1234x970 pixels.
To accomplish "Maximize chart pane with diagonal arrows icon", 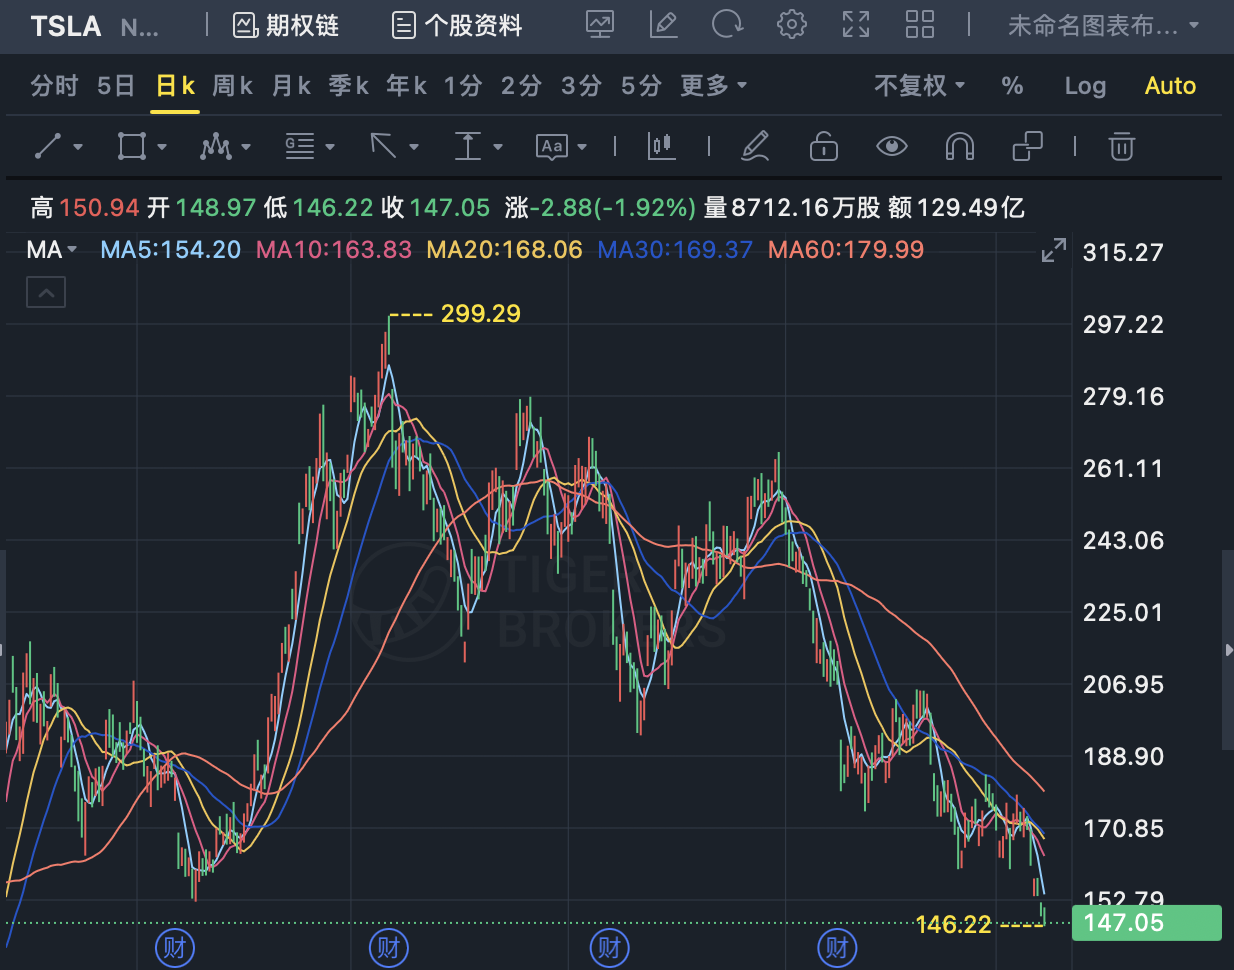I will (1054, 251).
